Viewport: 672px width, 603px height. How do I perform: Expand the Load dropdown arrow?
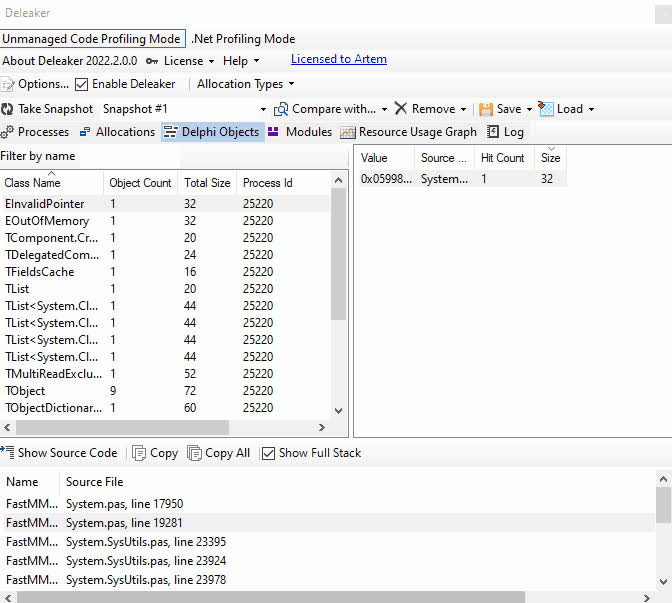point(591,110)
